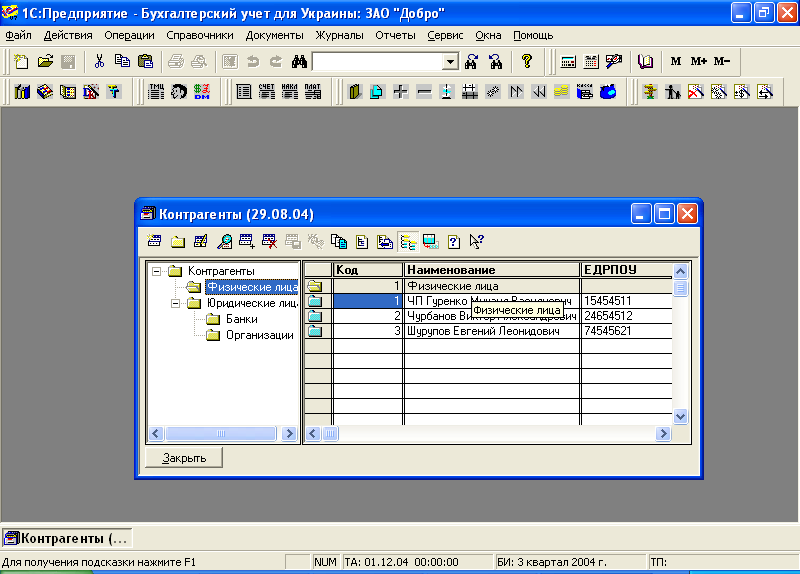Open the Syntax Assistant book icon

(x=645, y=62)
